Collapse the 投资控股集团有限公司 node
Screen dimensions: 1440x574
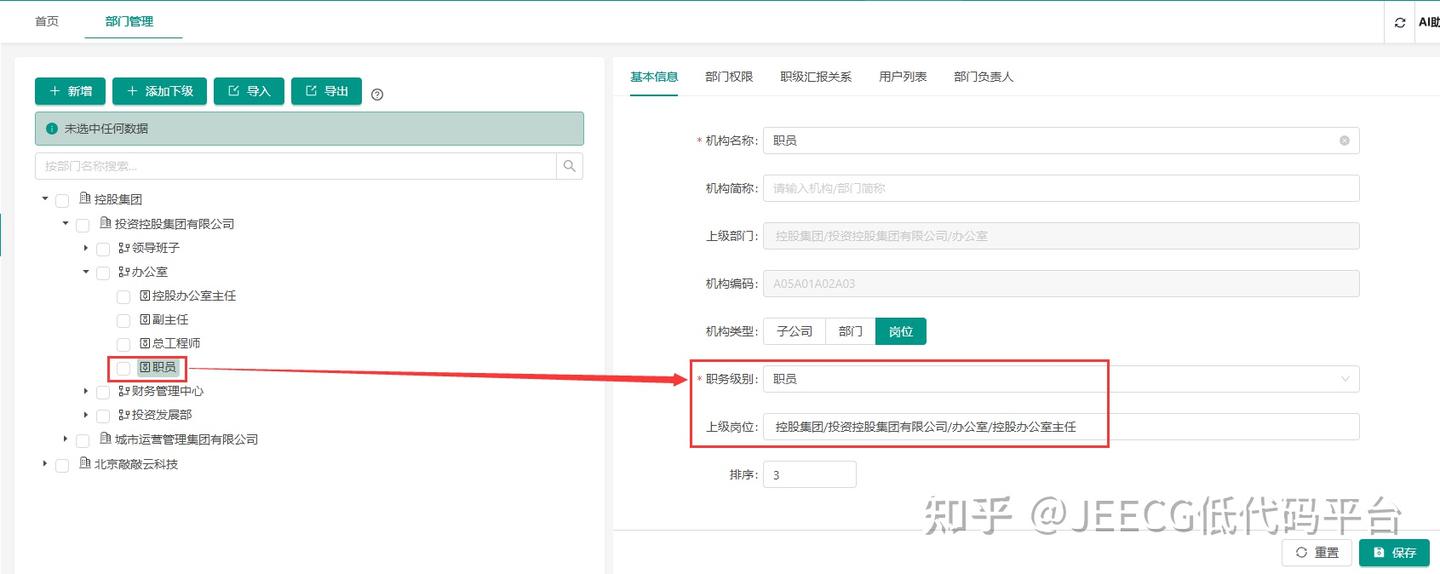(66, 224)
